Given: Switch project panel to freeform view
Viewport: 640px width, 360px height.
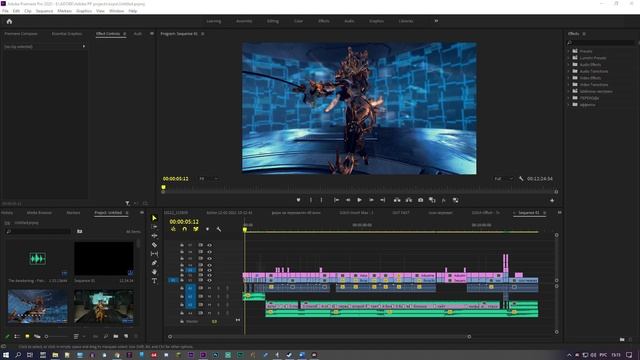Looking at the screenshot, I should click(x=37, y=336).
